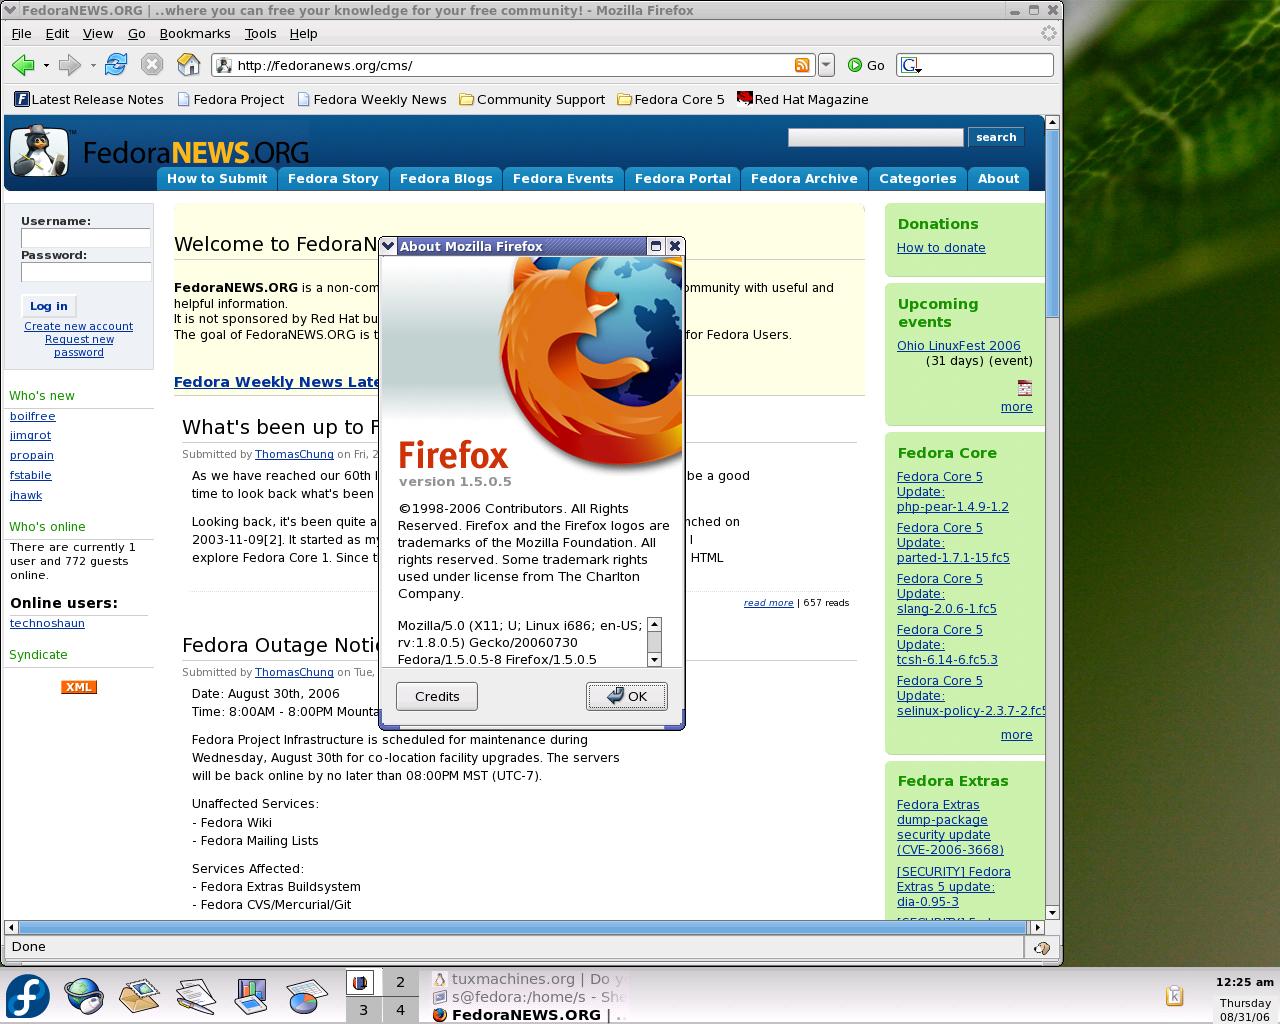
Task: Click Create new account link
Action: [x=79, y=326]
